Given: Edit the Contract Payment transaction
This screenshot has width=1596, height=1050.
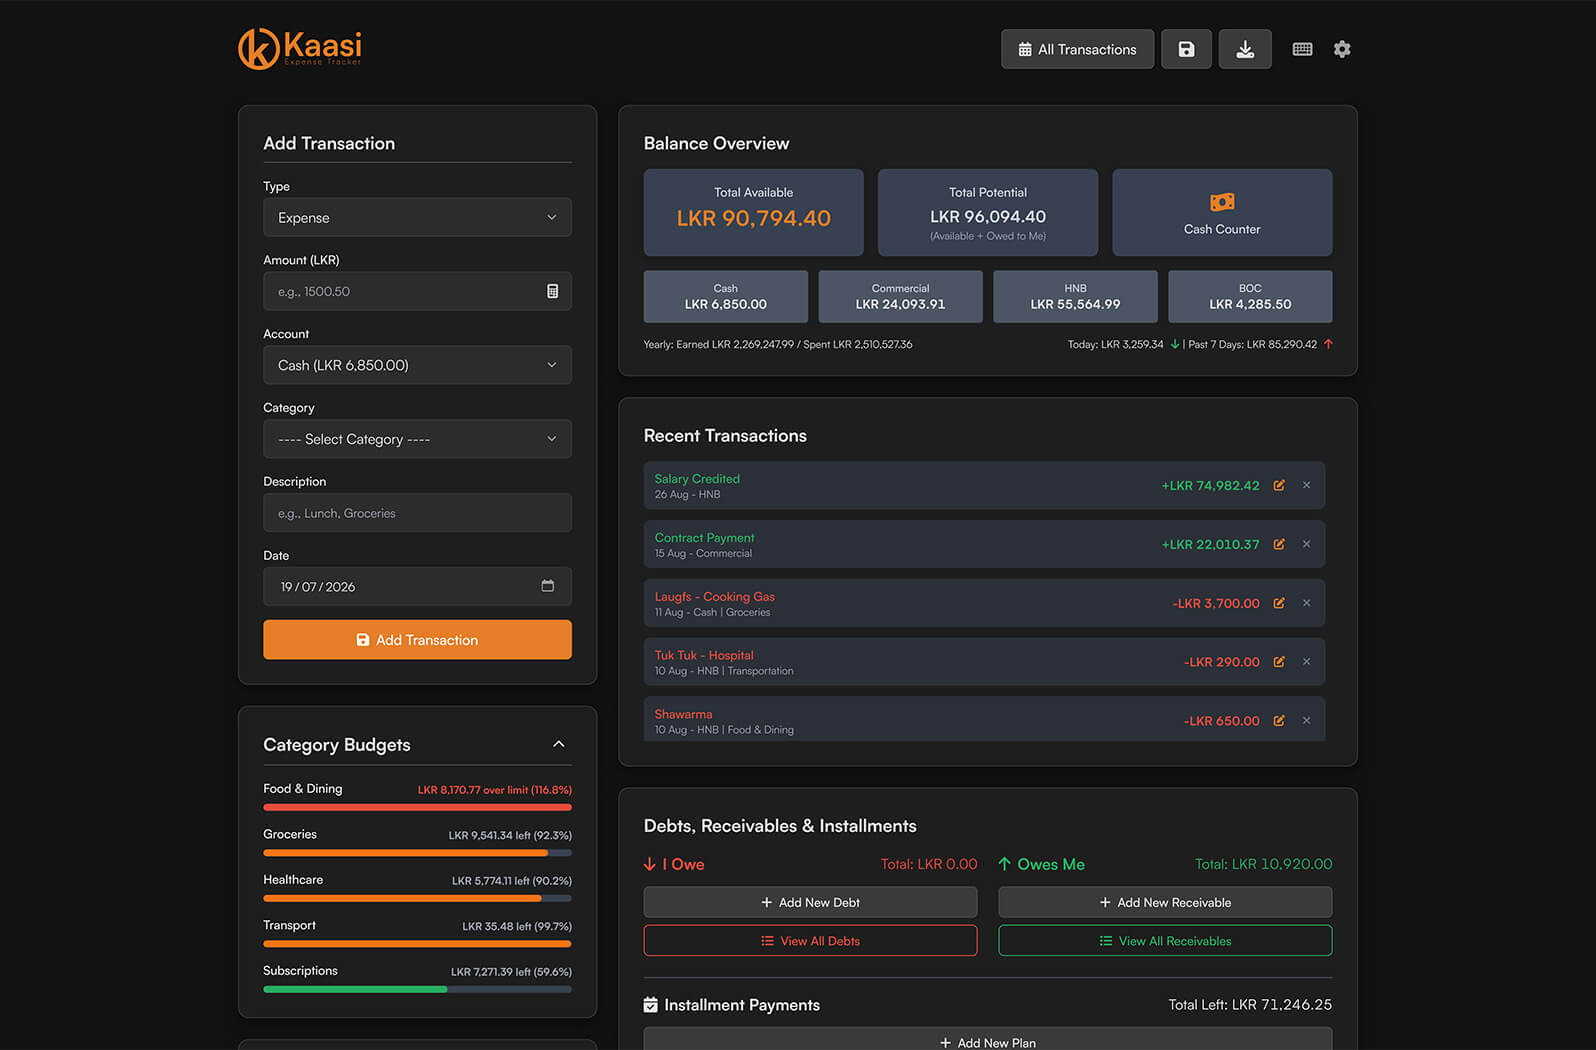Looking at the screenshot, I should click(x=1279, y=544).
